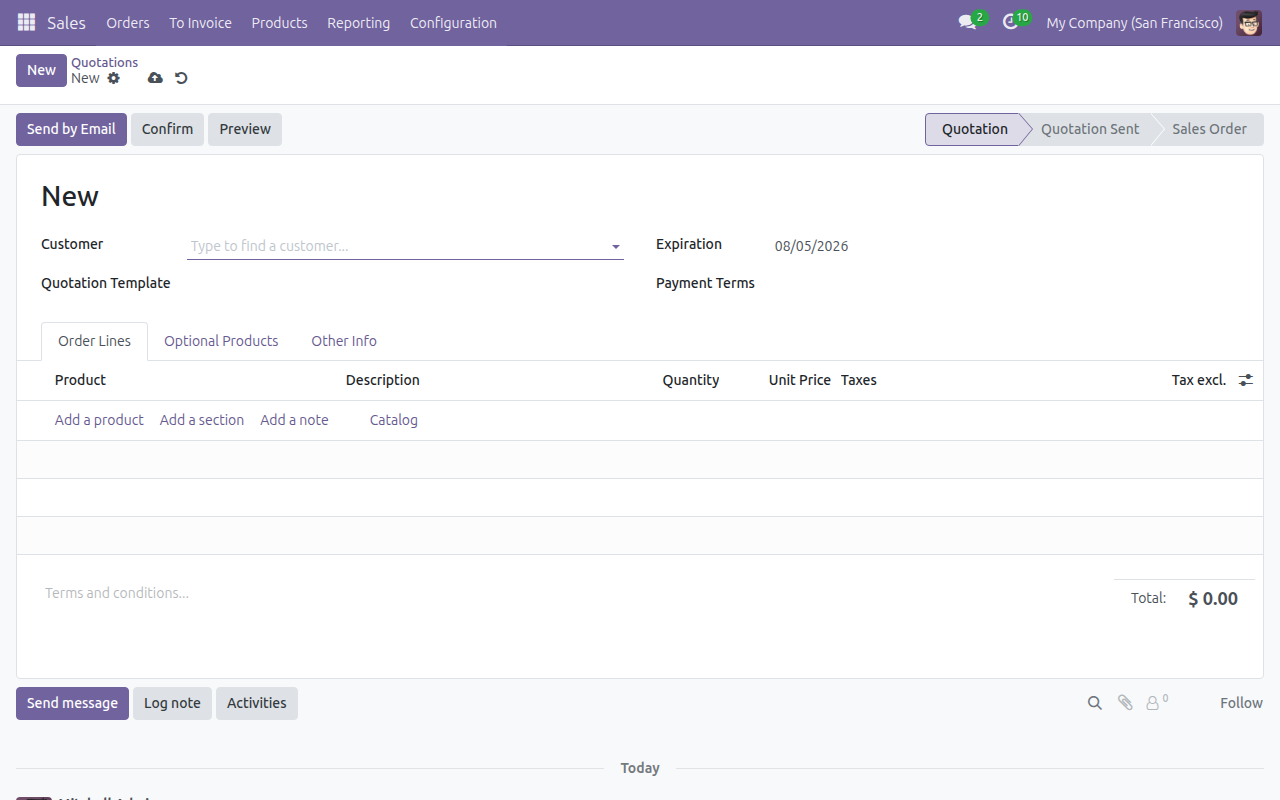
Task: Open the Reporting menu
Action: coord(358,22)
